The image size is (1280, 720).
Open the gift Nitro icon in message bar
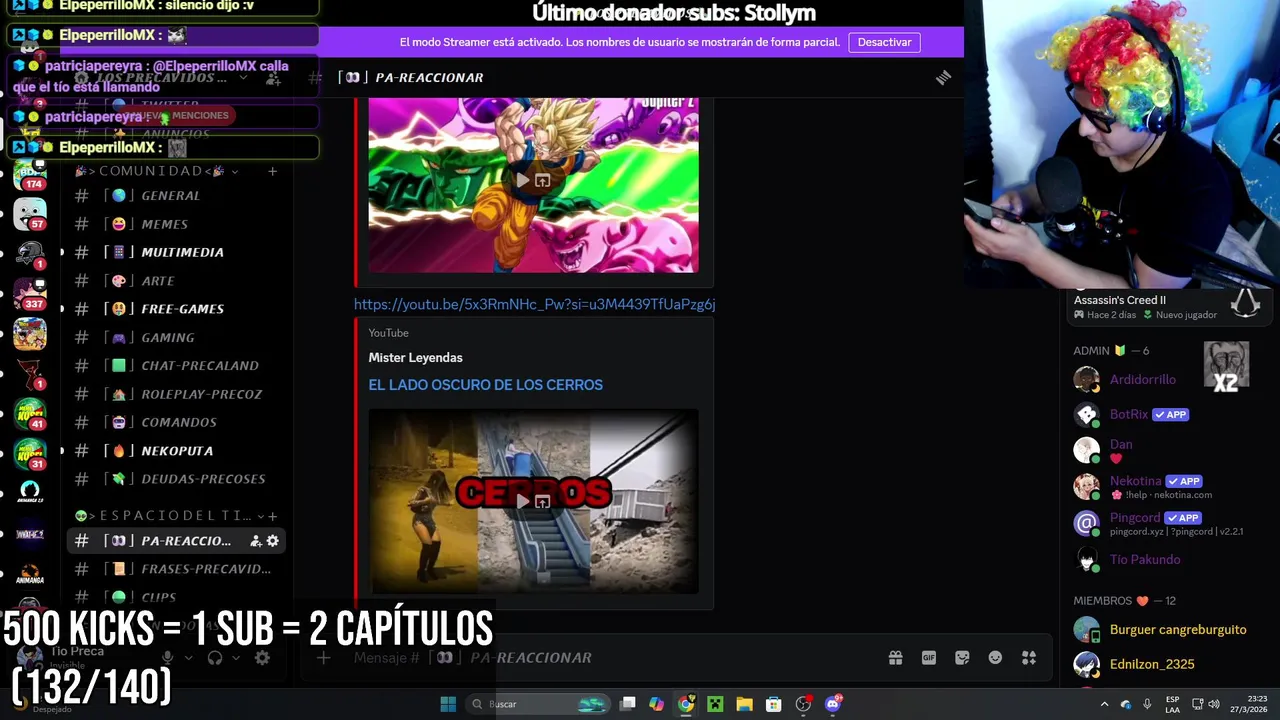pos(895,657)
